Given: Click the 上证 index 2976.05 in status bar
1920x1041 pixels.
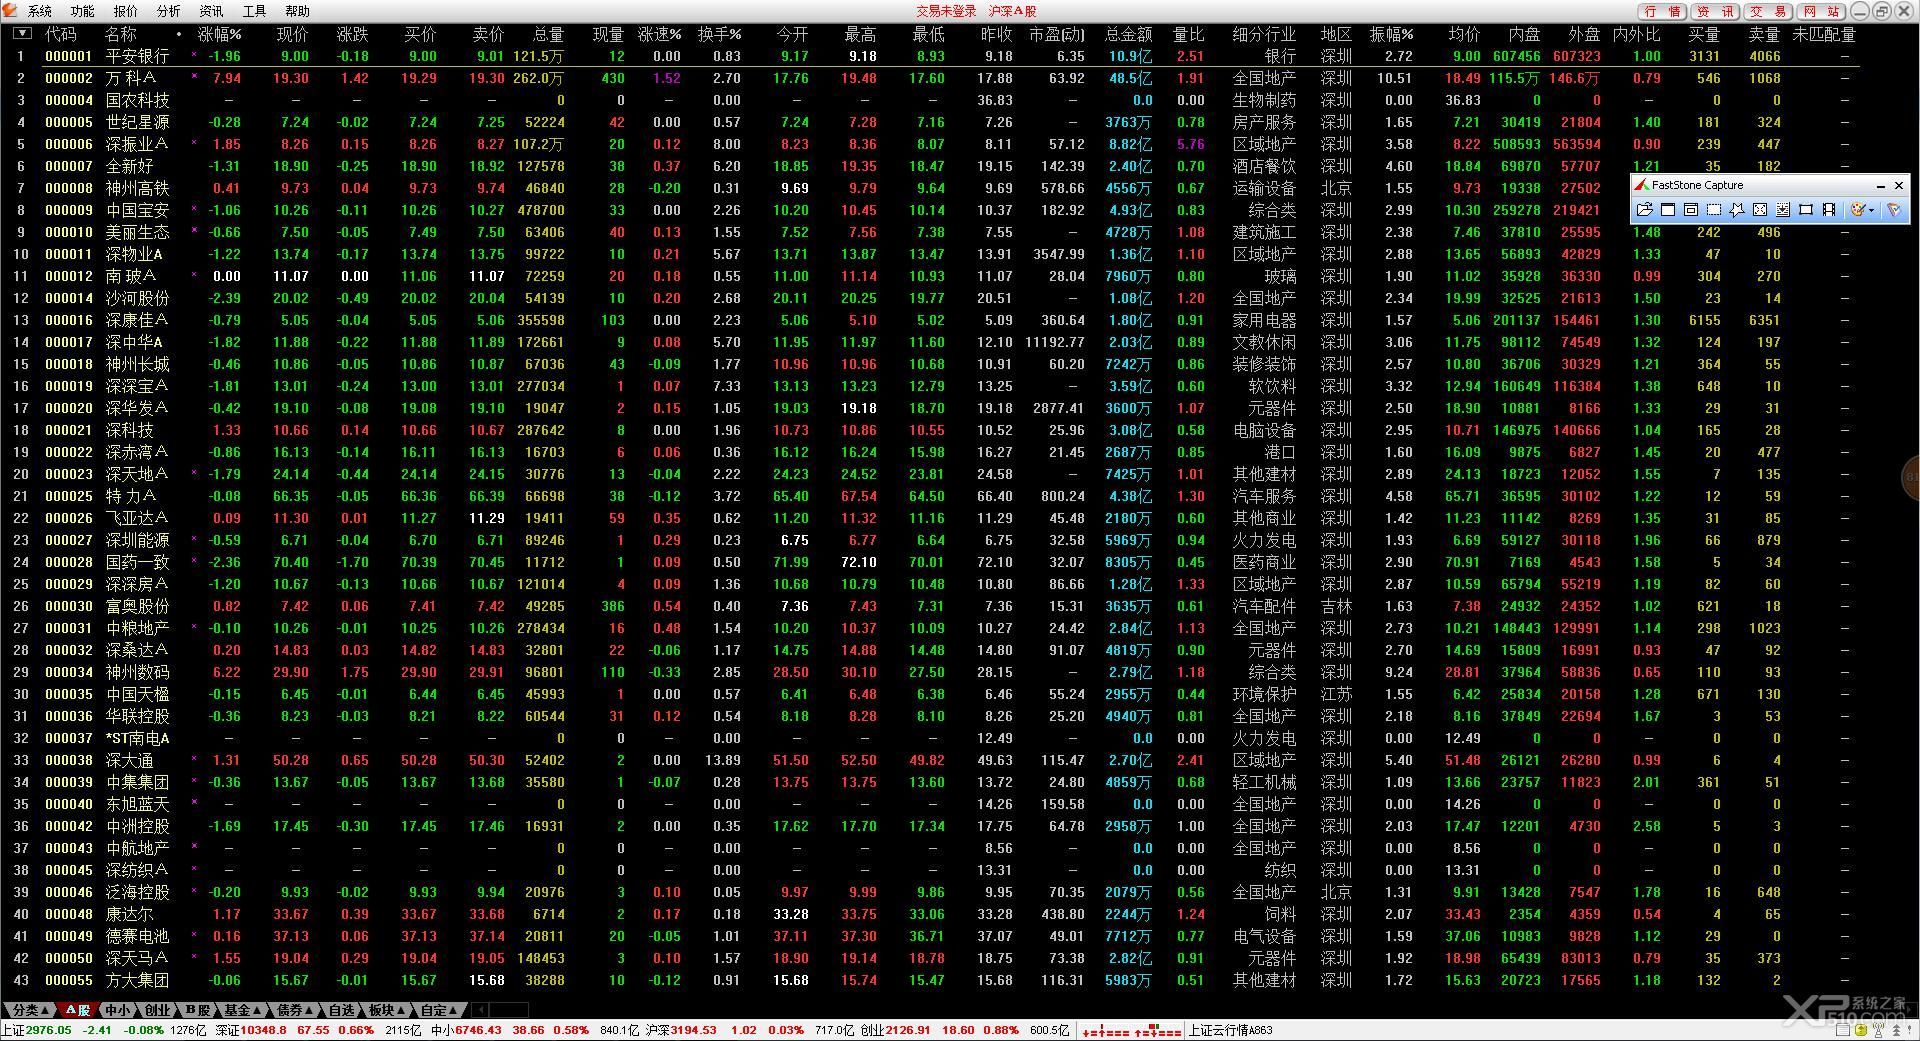Looking at the screenshot, I should click(37, 1030).
